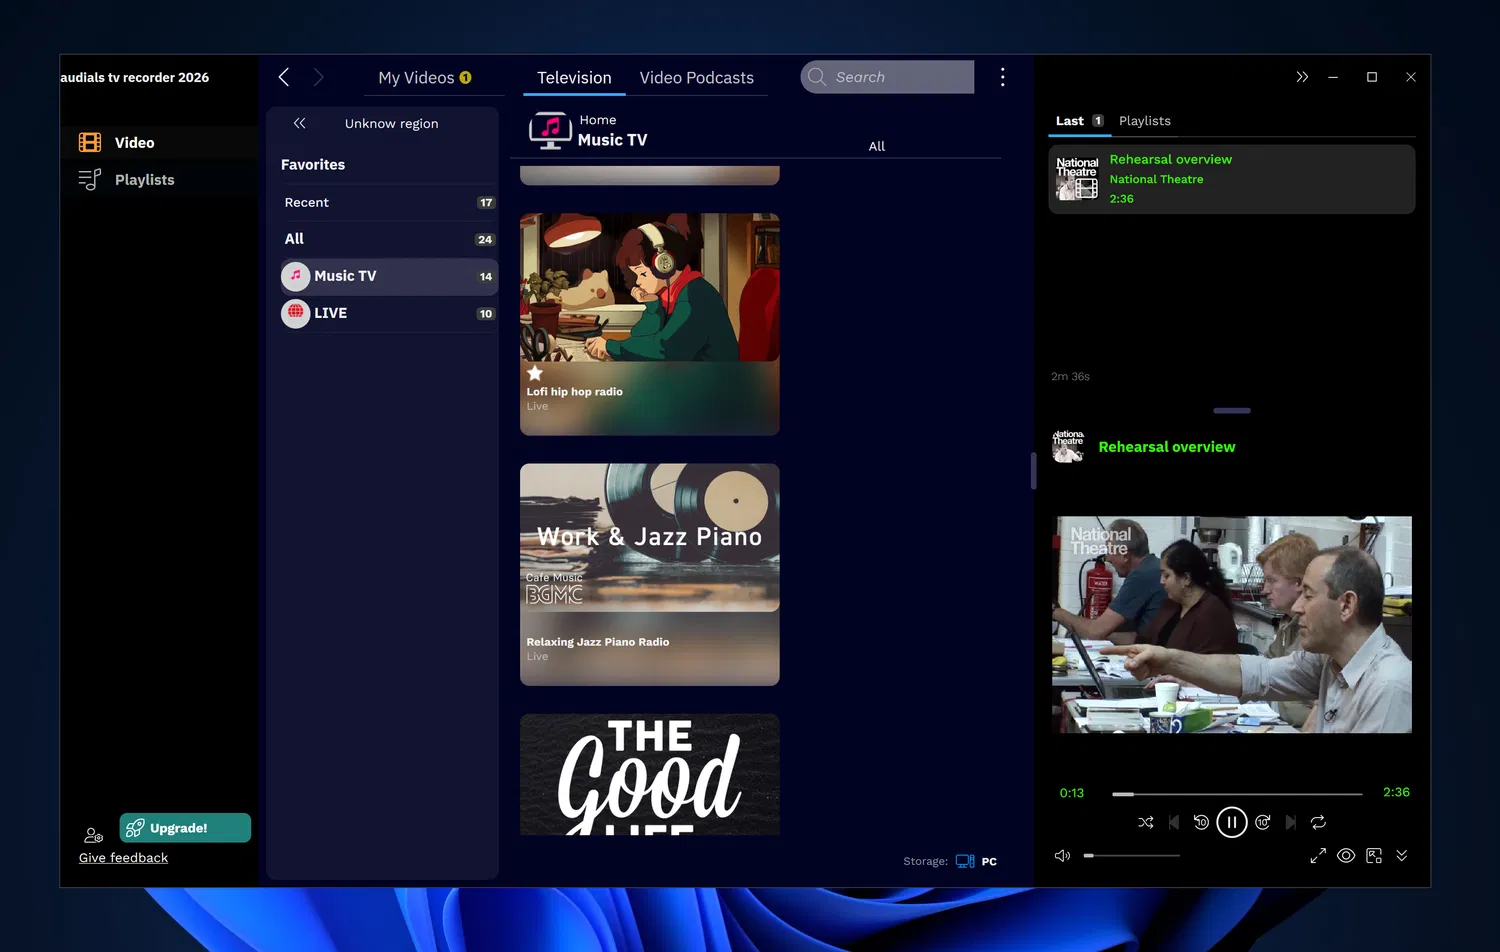Screen dimensions: 1500x952
Task: Collapse the player panel with double chevron
Action: 1302,77
